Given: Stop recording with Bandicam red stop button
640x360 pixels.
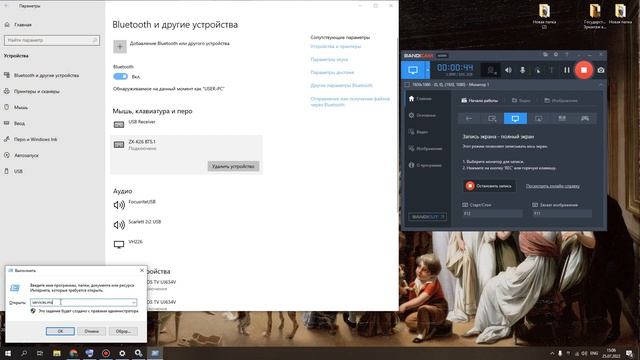Looking at the screenshot, I should (584, 70).
